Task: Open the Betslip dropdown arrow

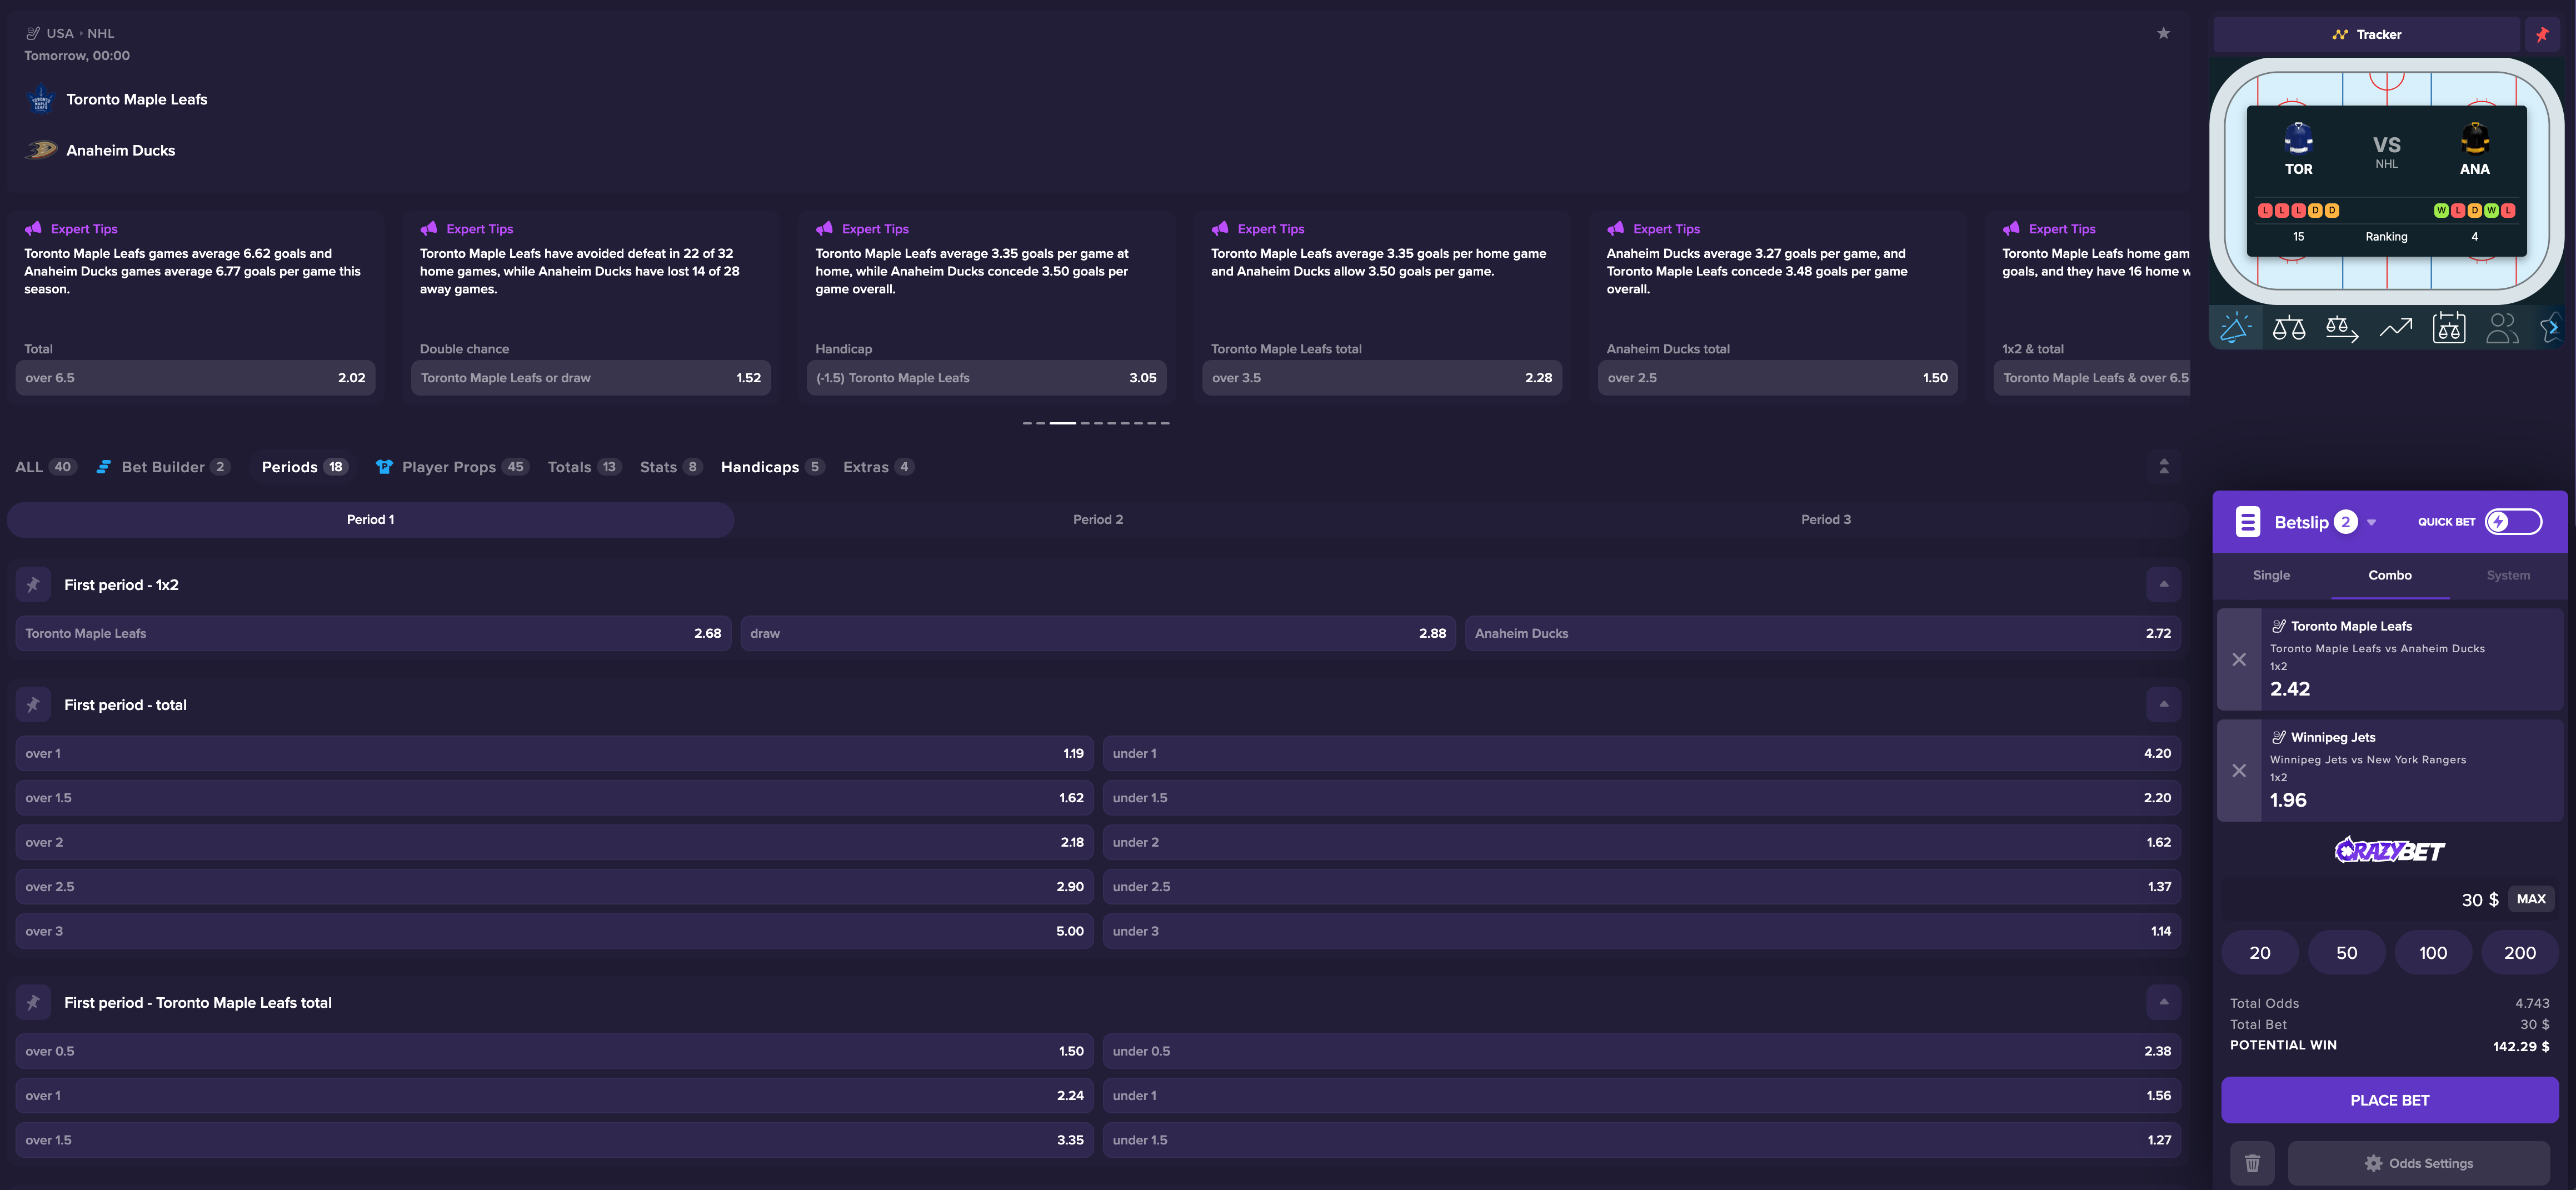Action: pyautogui.click(x=2371, y=523)
